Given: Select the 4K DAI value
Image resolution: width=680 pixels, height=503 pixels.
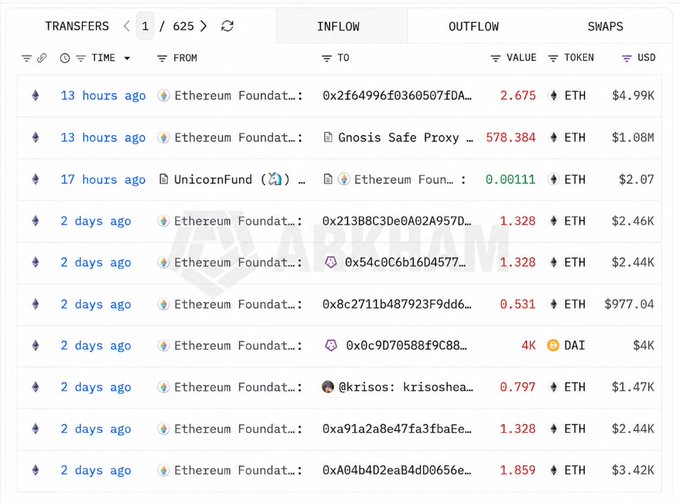Looking at the screenshot, I should click(528, 346).
